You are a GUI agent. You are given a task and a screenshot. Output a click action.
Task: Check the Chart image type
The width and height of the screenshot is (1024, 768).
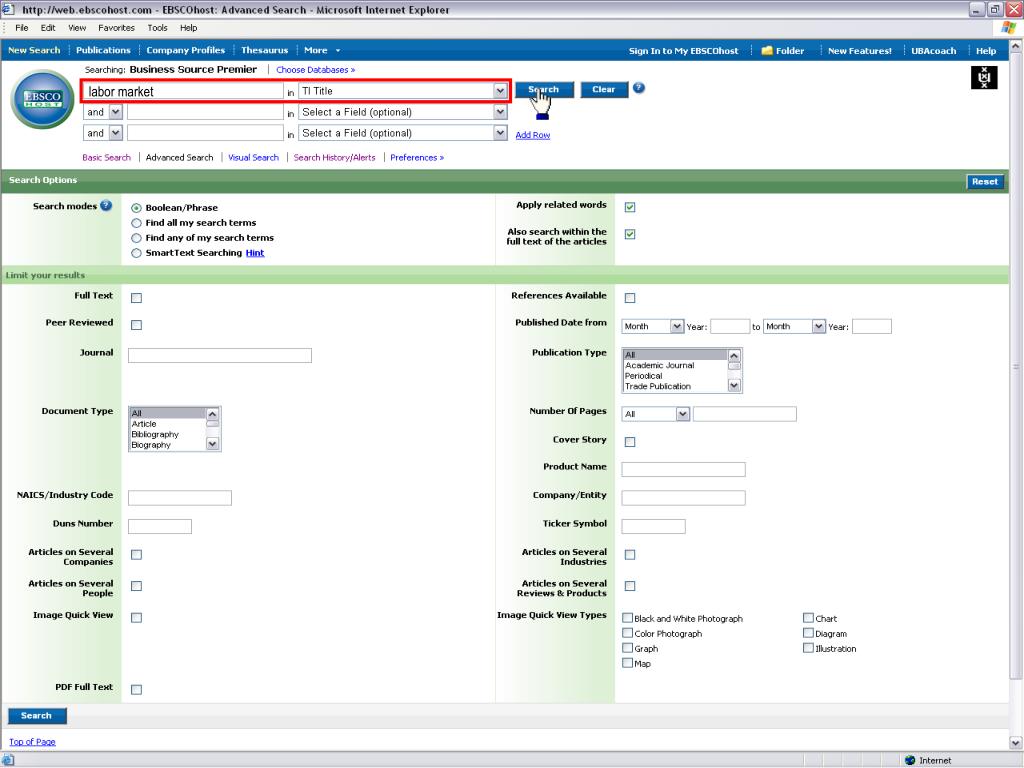808,618
